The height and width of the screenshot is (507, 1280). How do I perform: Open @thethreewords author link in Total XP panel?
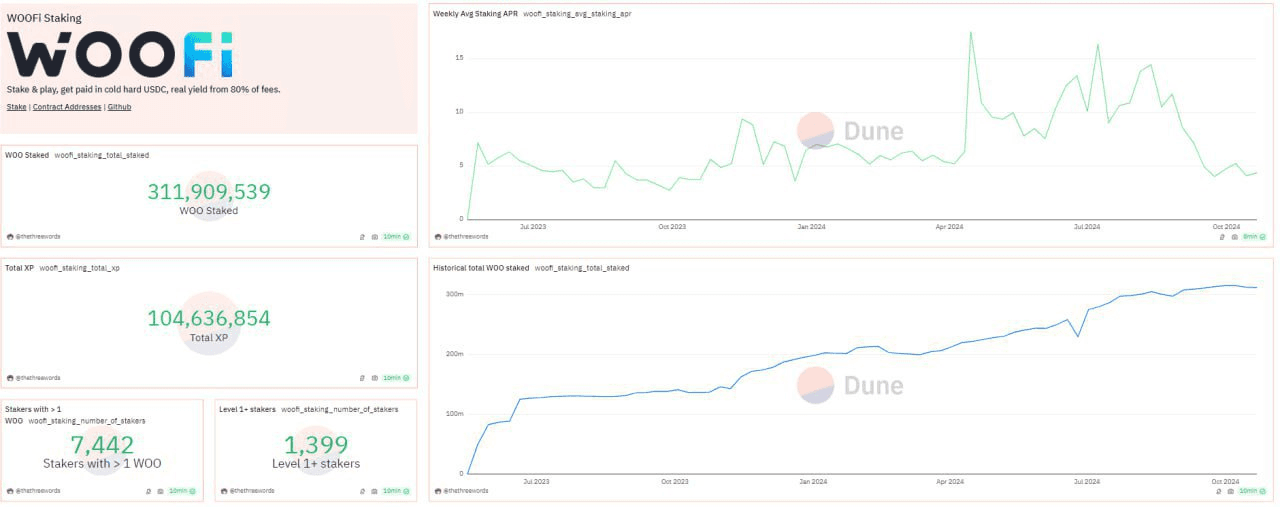click(37, 378)
